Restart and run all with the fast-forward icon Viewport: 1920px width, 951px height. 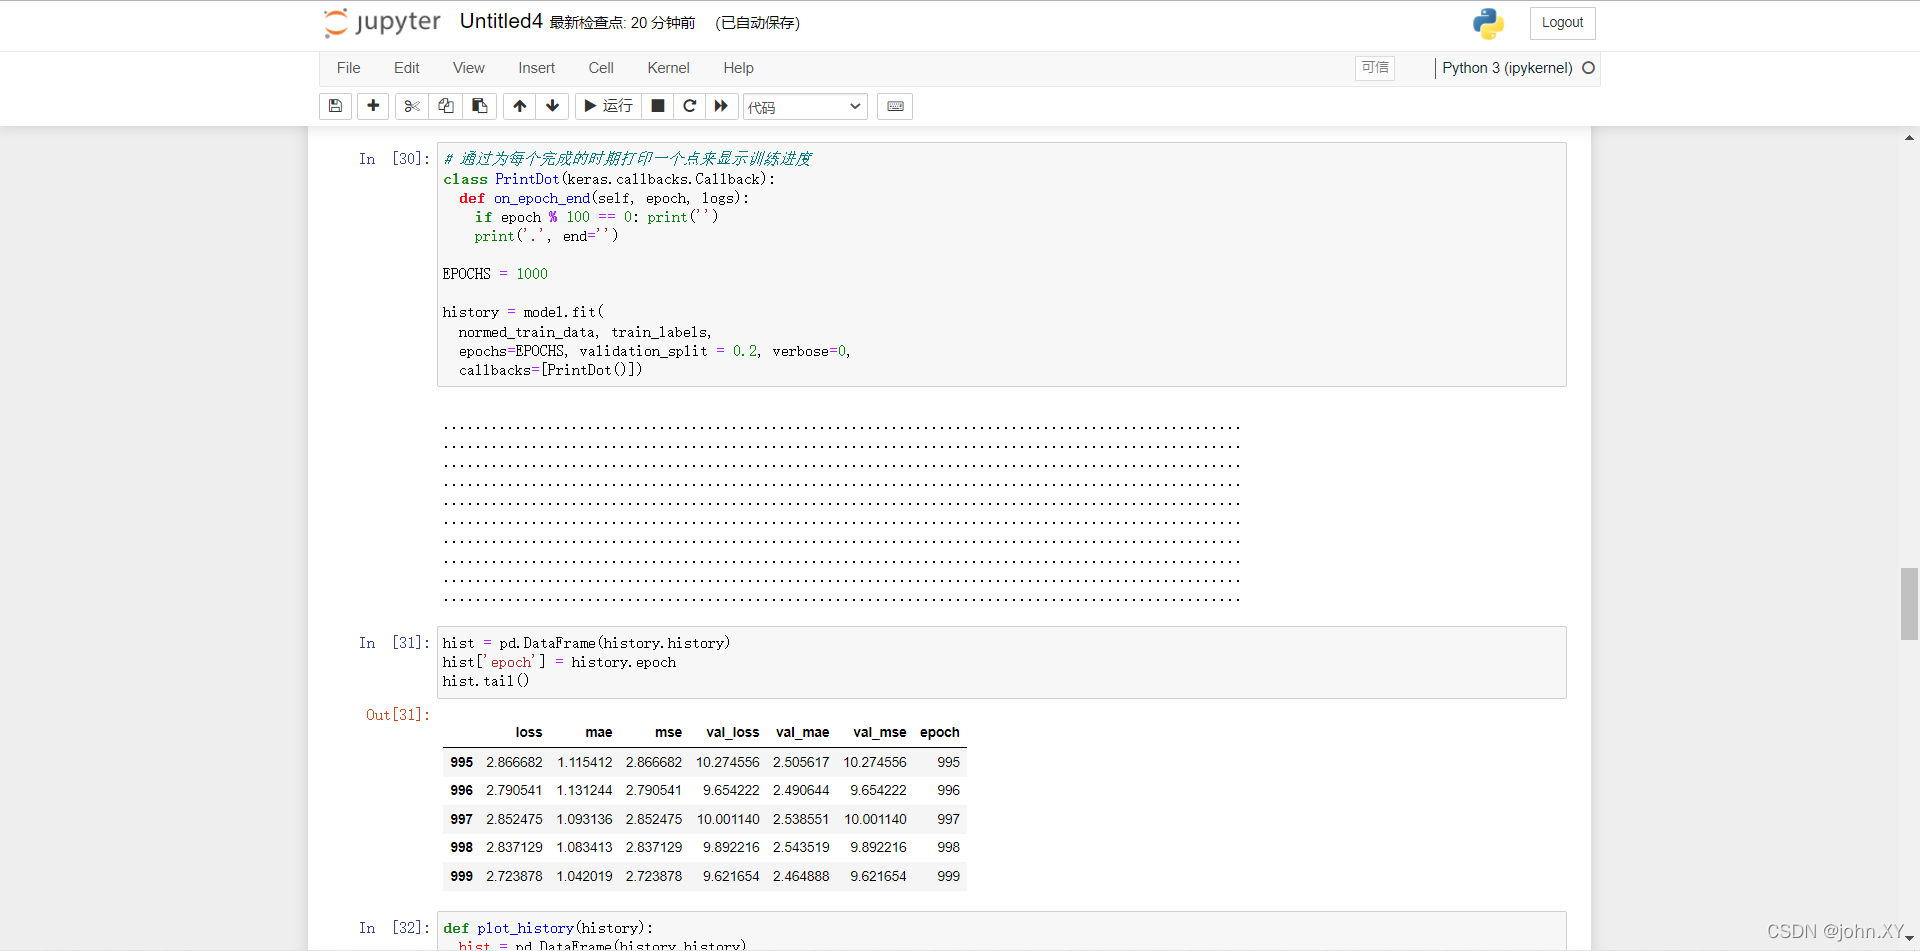[x=721, y=106]
